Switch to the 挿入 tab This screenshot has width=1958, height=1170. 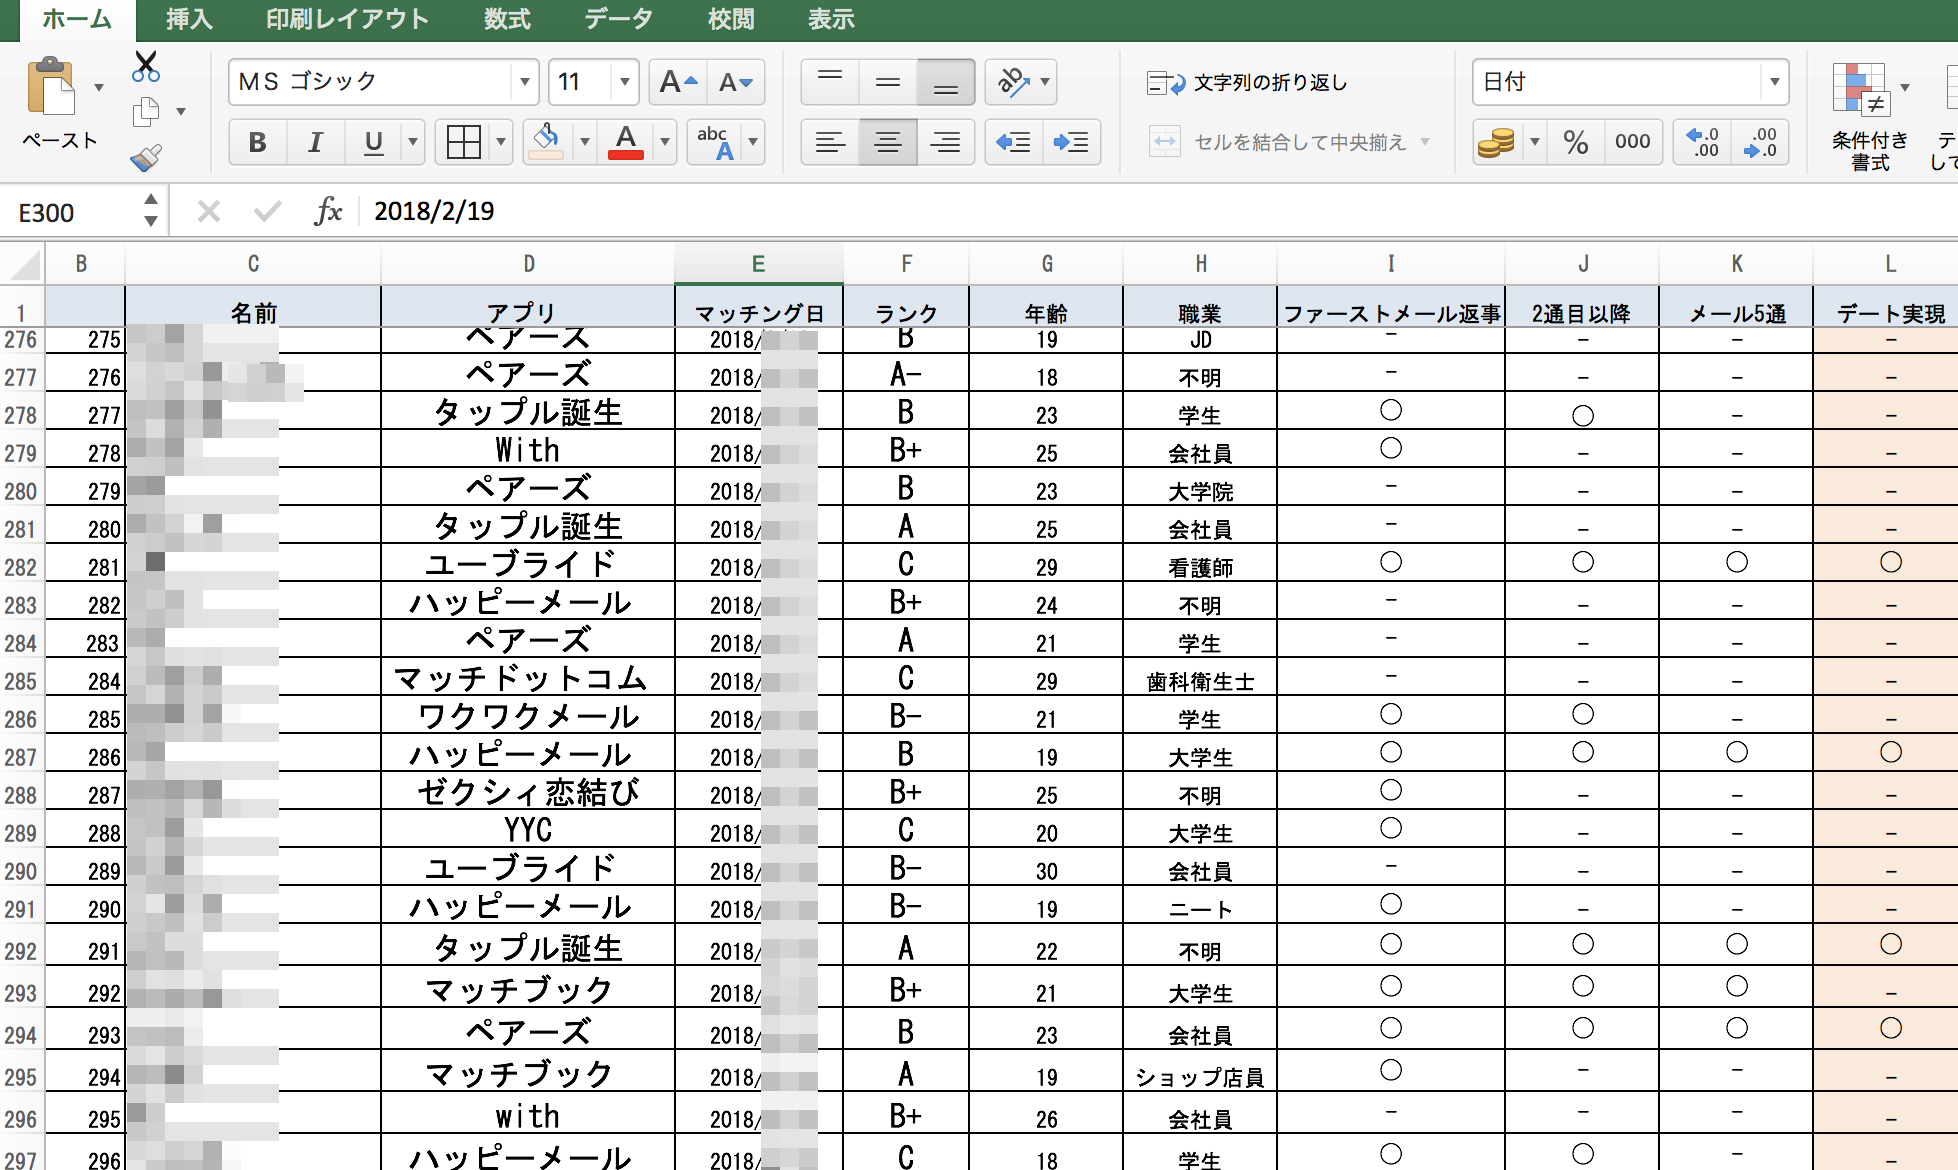(189, 19)
